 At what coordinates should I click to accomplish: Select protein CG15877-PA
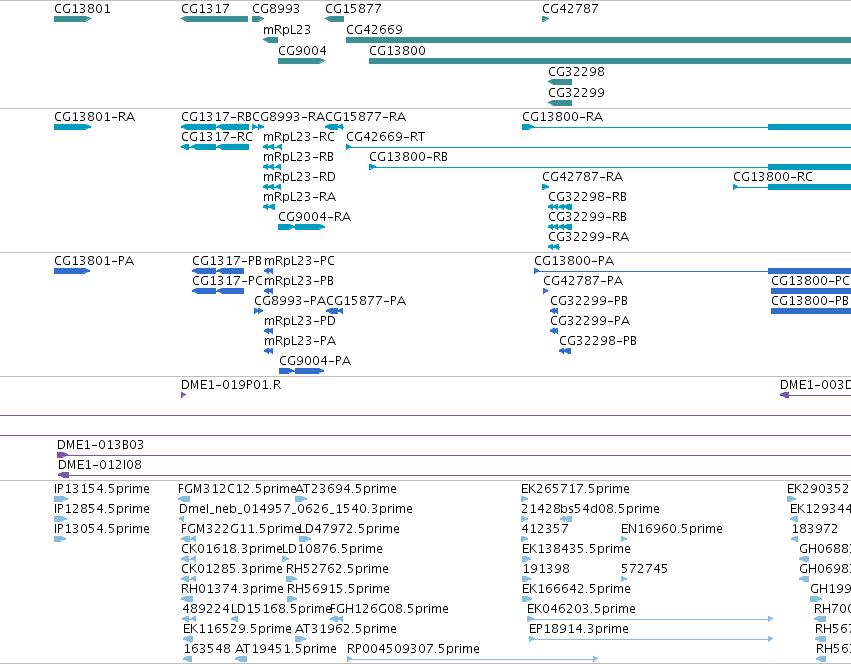pyautogui.click(x=366, y=301)
